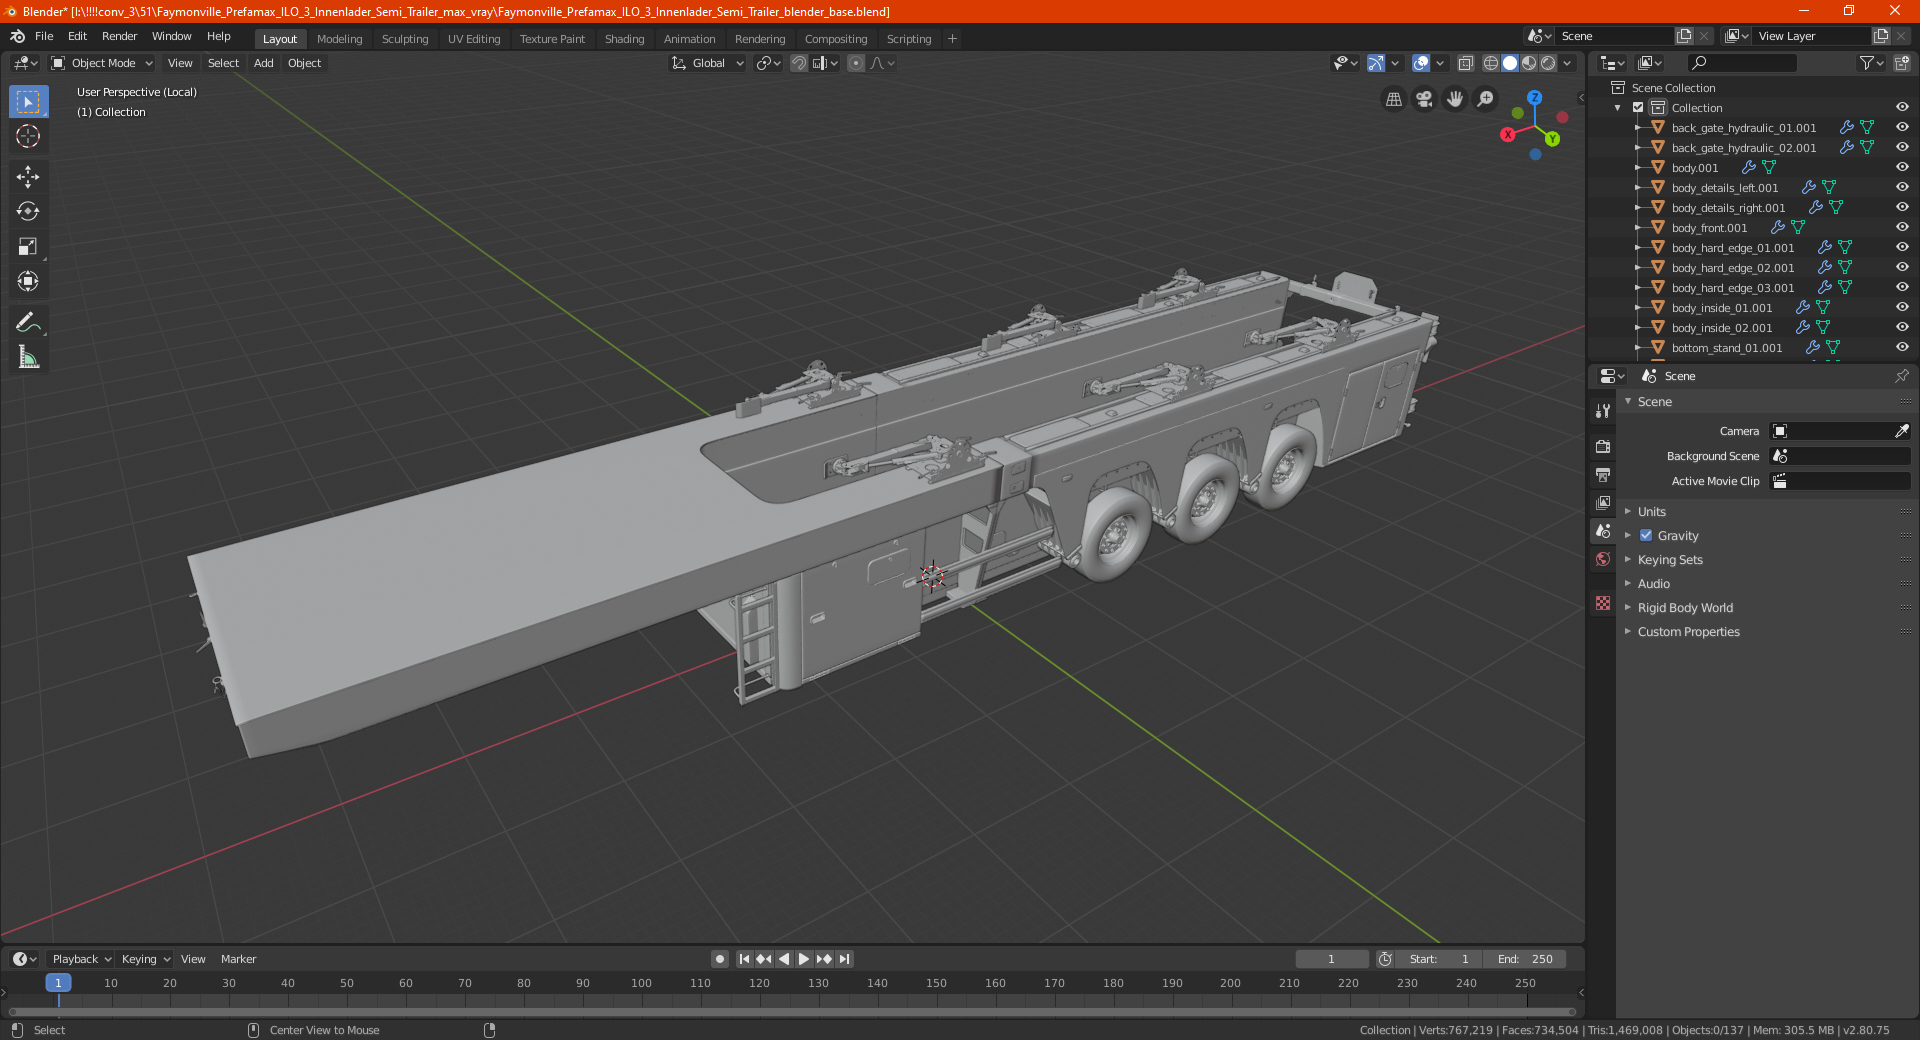Screen dimensions: 1920x1040
Task: Switch to orthographic view with grid icon
Action: (1393, 99)
